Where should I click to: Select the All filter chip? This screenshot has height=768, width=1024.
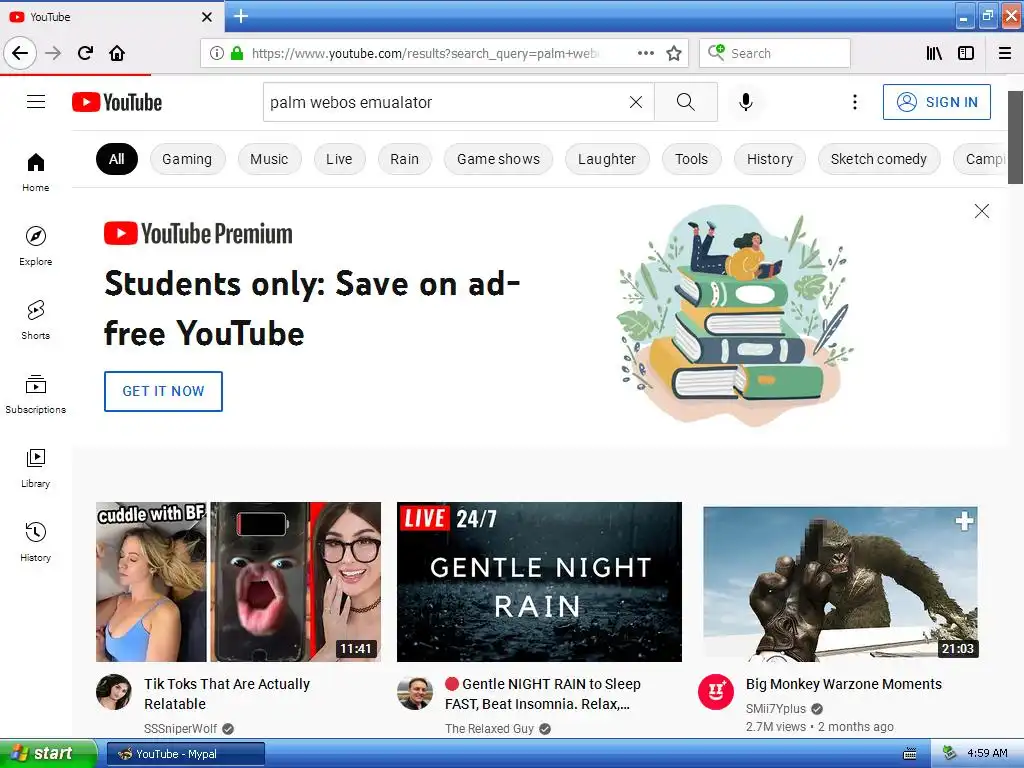tap(117, 159)
